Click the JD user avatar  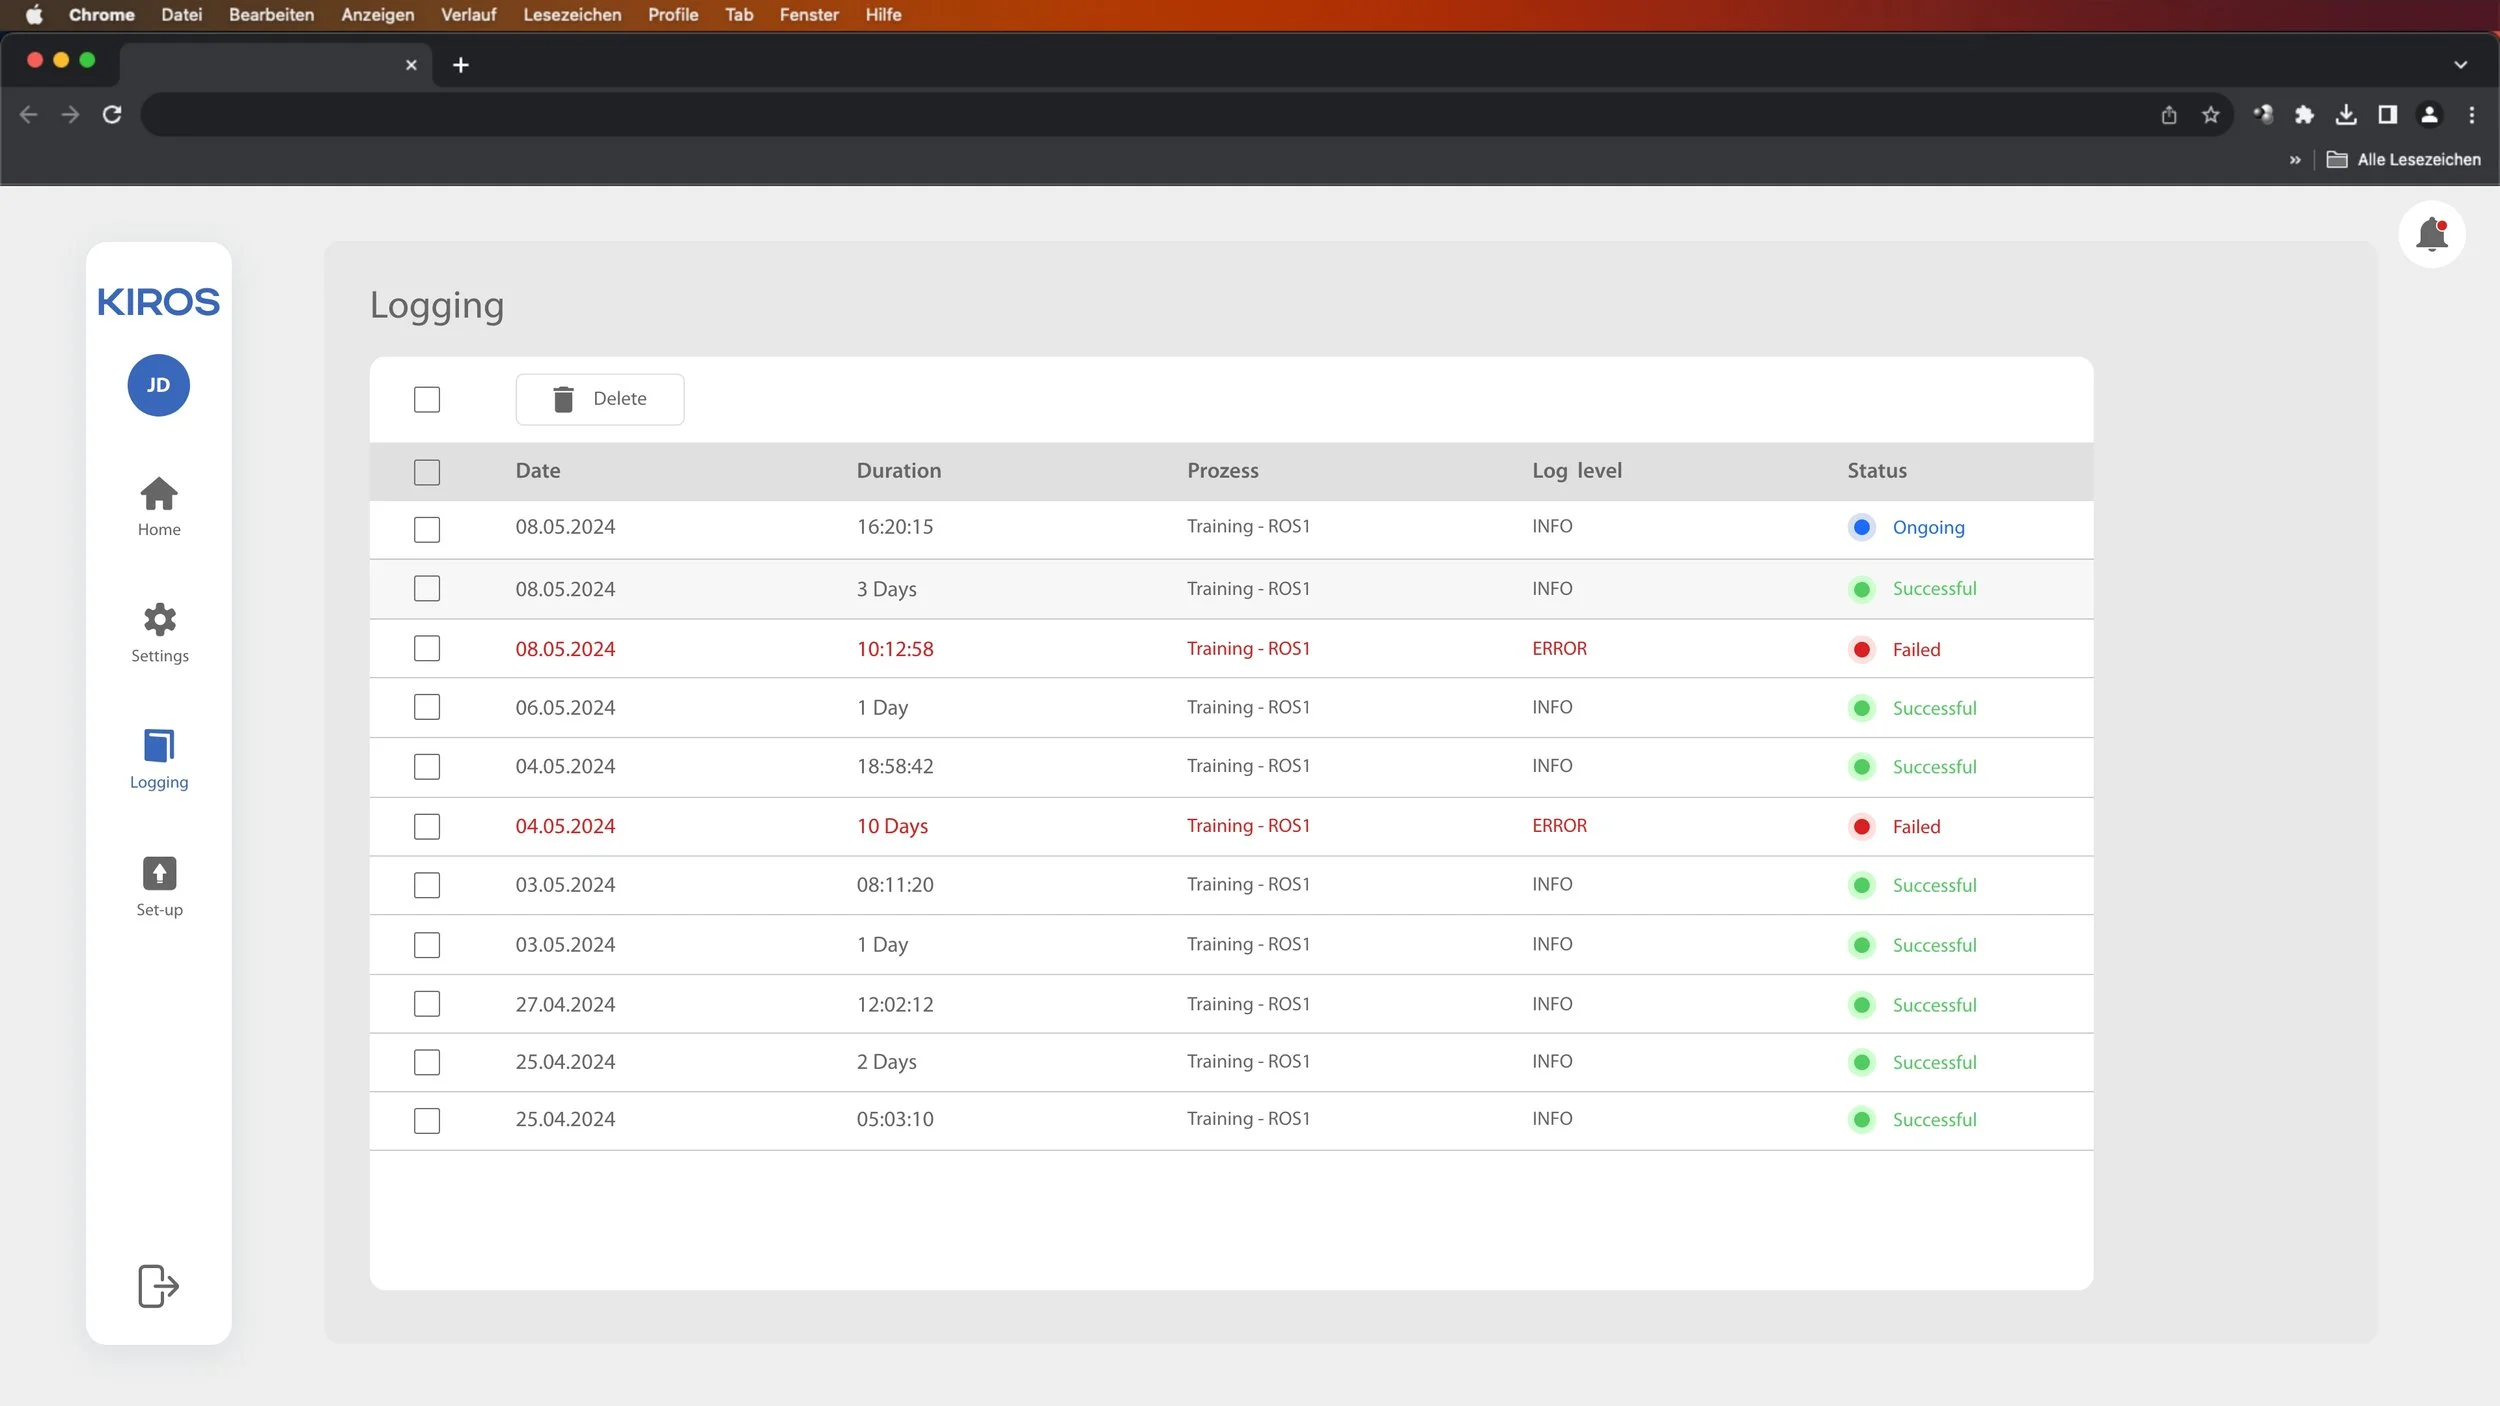[158, 385]
